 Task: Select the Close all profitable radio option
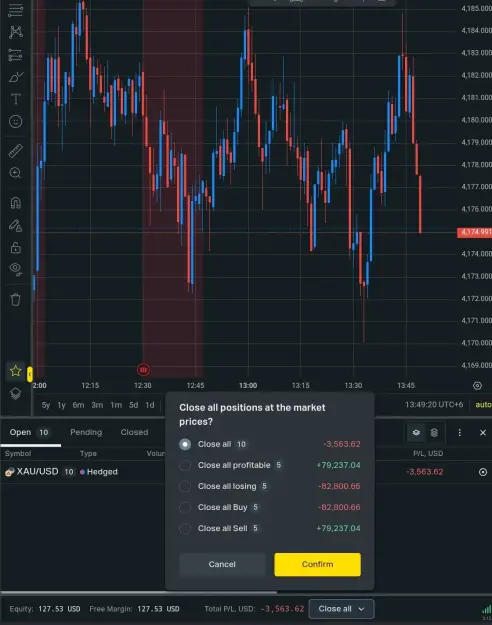pyautogui.click(x=185, y=465)
